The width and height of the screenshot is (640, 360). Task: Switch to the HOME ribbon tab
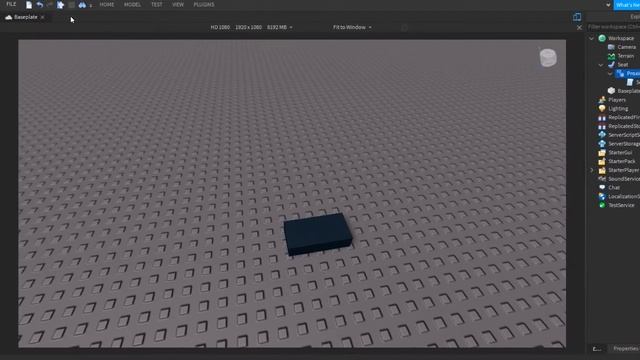pos(107,5)
